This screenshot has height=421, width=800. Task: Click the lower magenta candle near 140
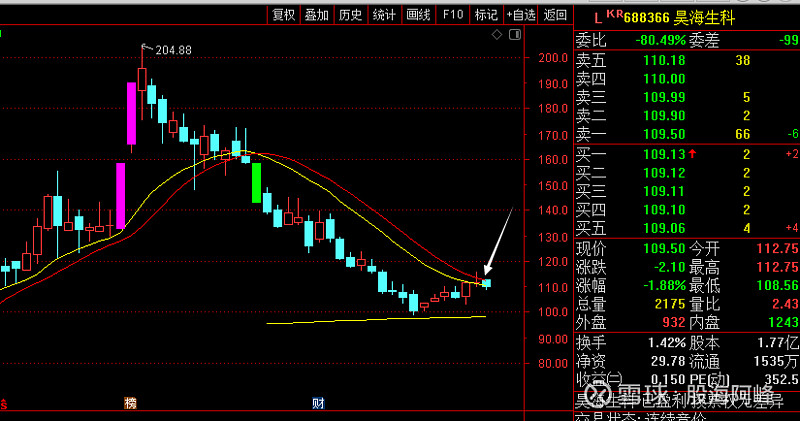(x=120, y=196)
